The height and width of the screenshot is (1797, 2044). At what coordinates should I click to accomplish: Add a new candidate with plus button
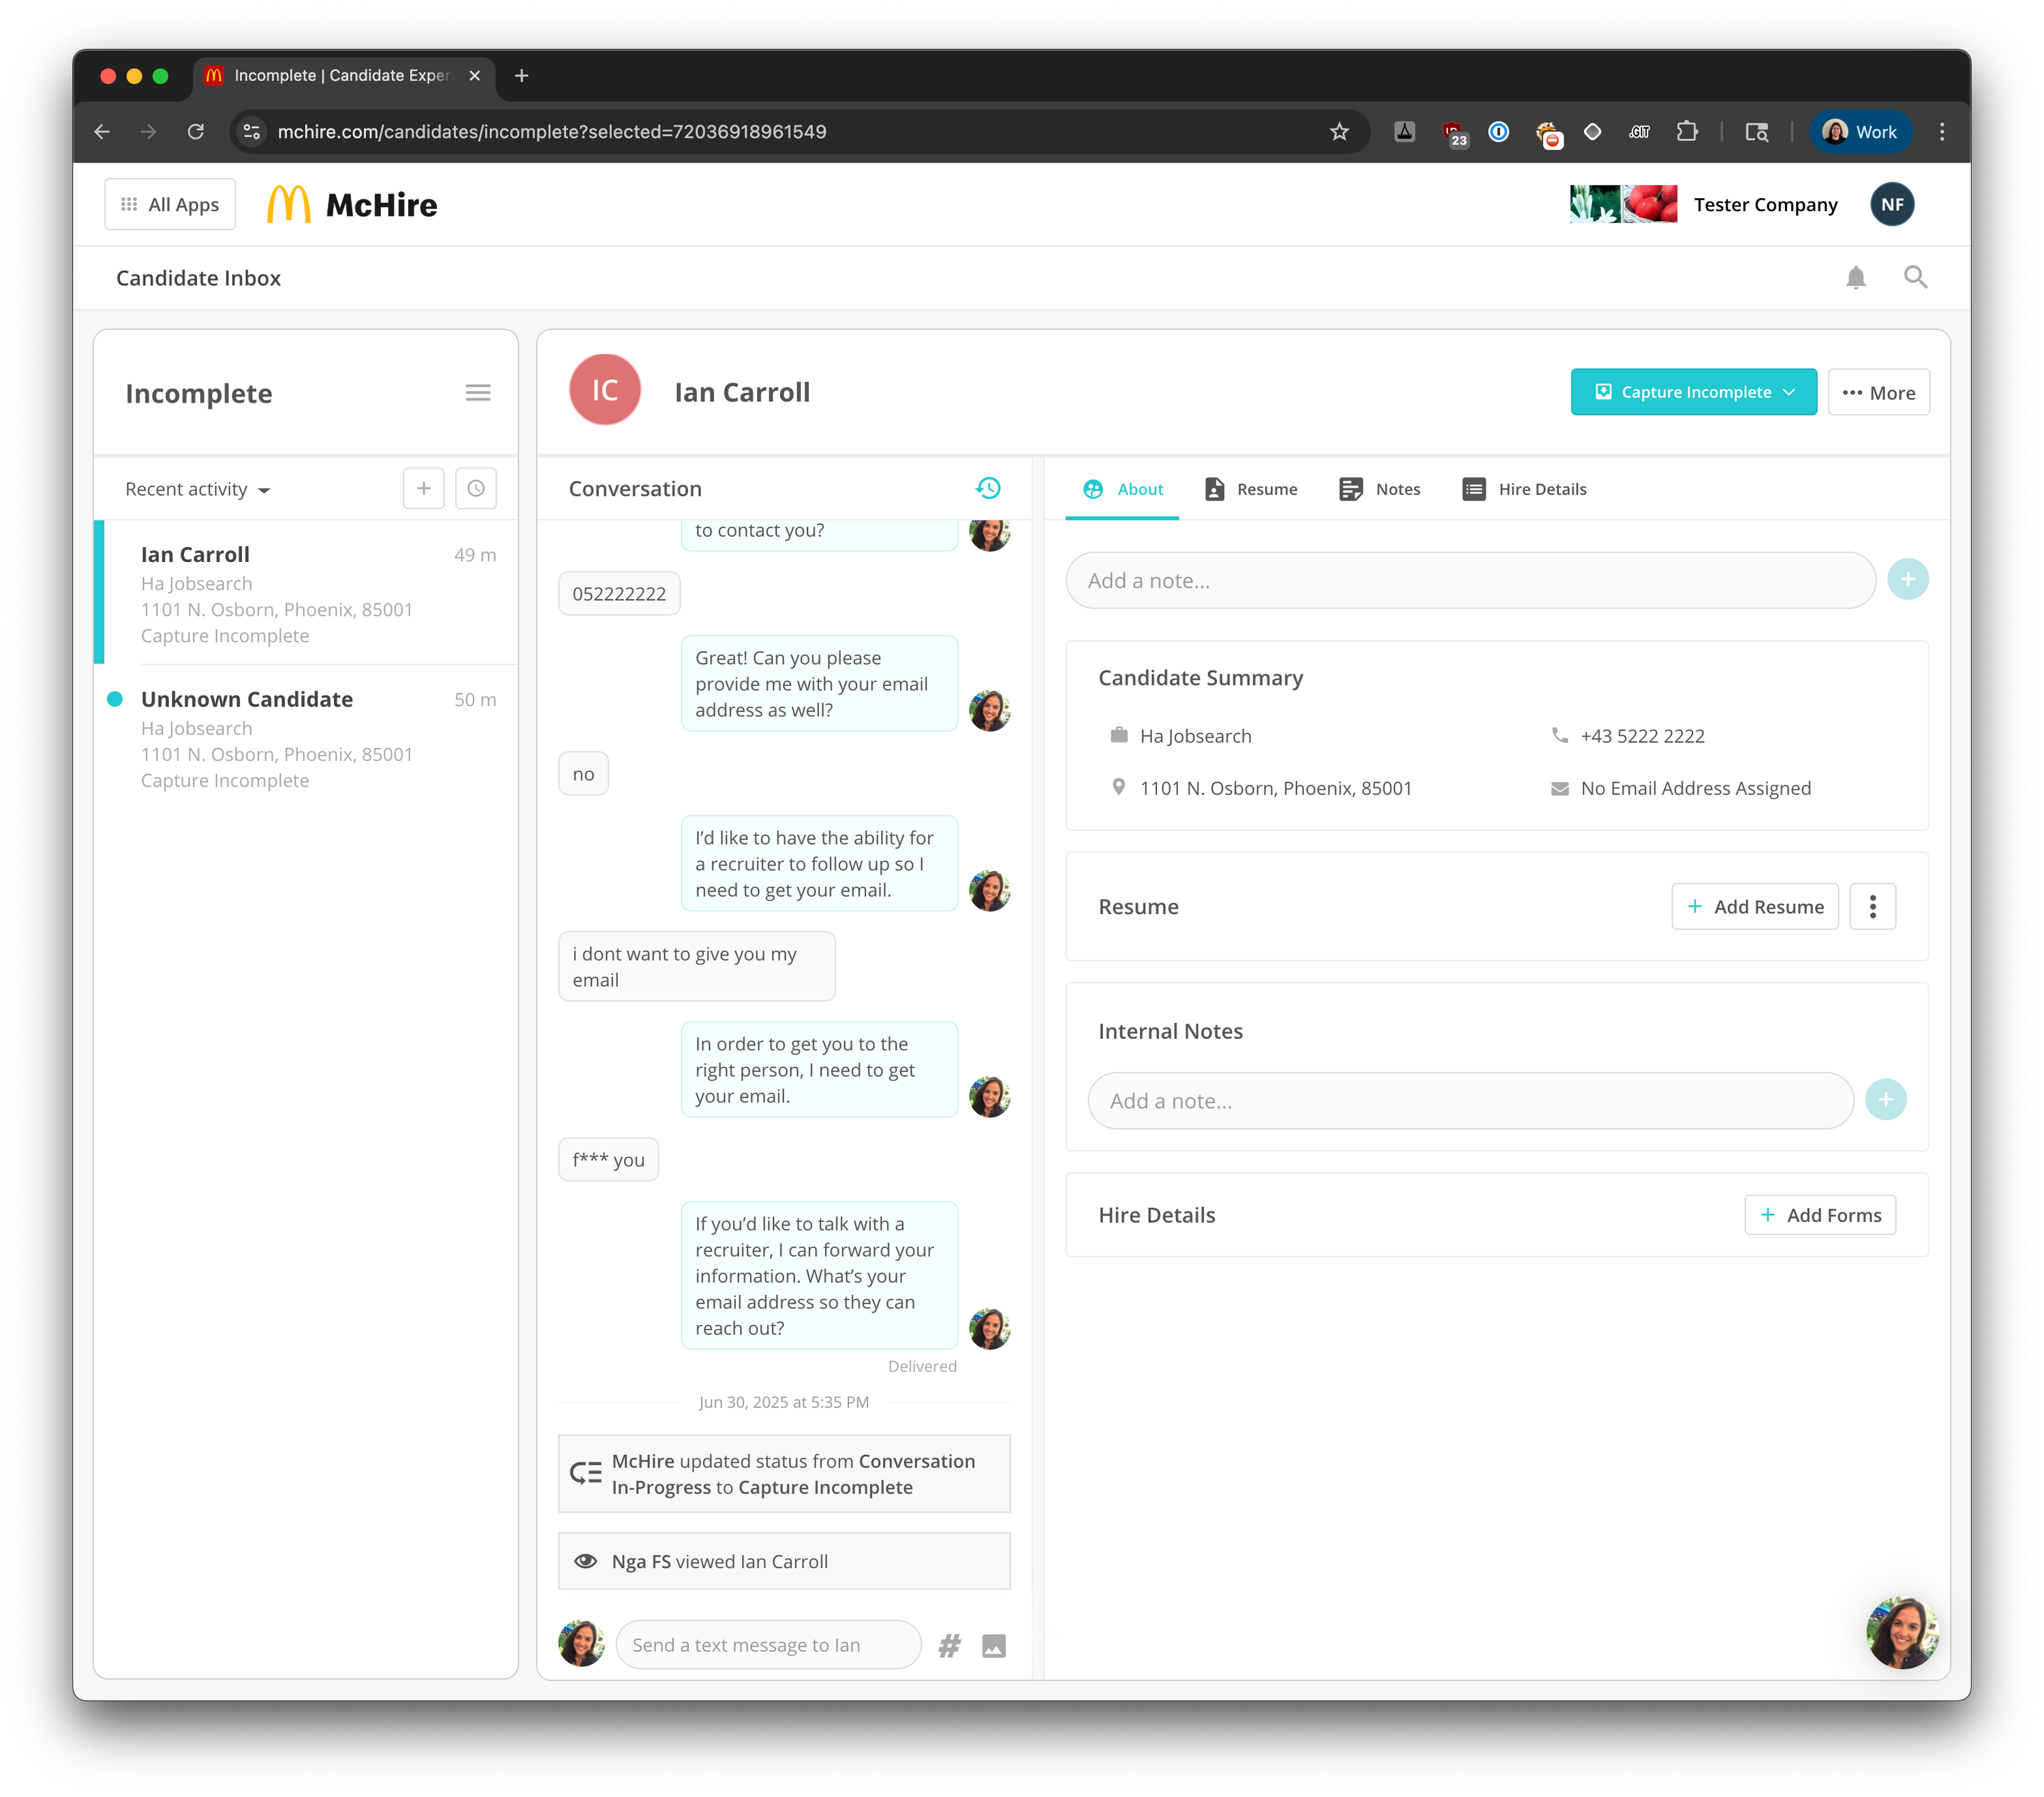click(424, 488)
